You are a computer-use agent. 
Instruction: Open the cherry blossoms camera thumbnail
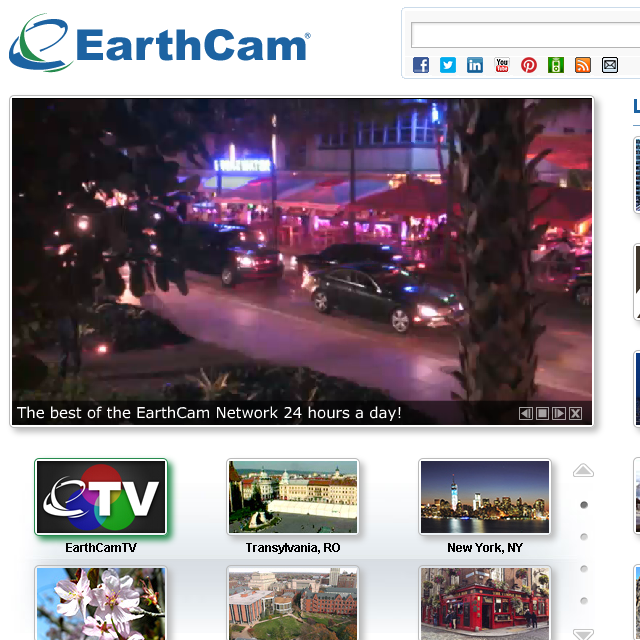101,603
